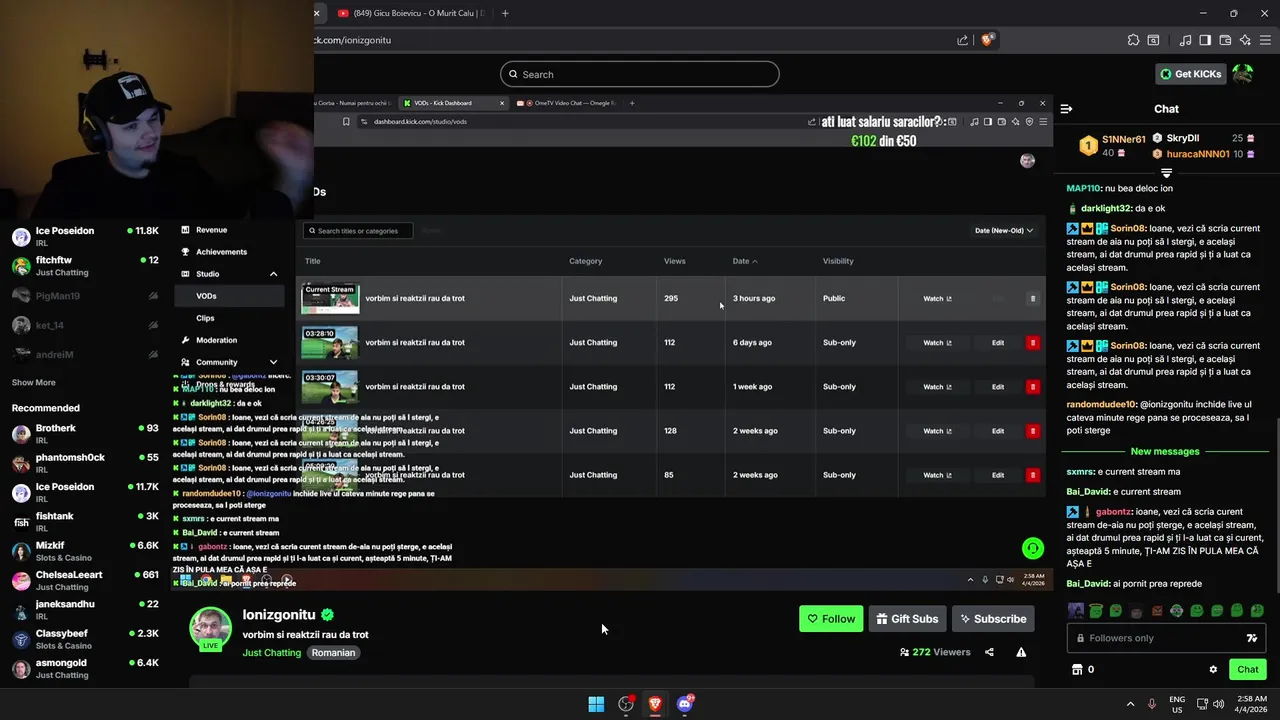1280x720 pixels.
Task: Send message with green Chat button
Action: [1248, 670]
